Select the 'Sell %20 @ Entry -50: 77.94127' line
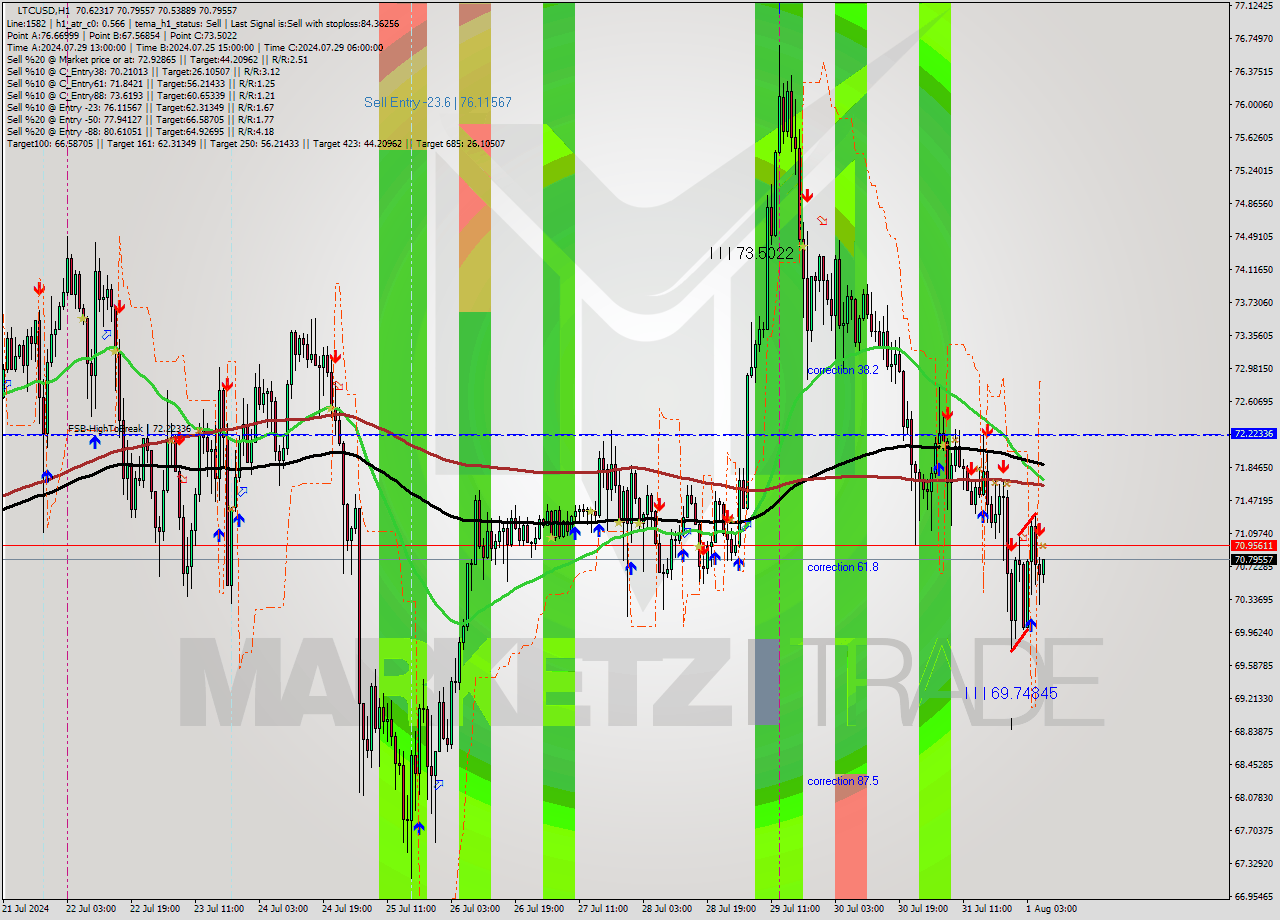 pyautogui.click(x=74, y=119)
